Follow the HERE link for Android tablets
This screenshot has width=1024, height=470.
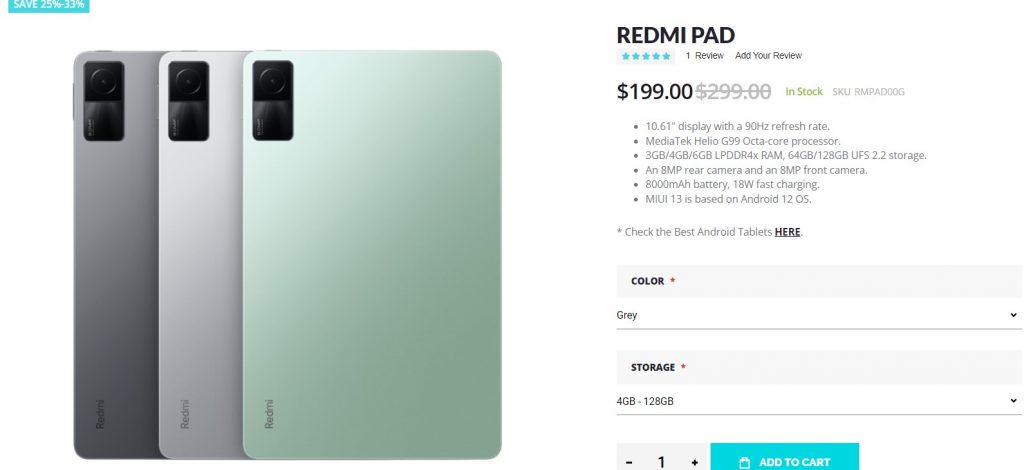[x=787, y=232]
